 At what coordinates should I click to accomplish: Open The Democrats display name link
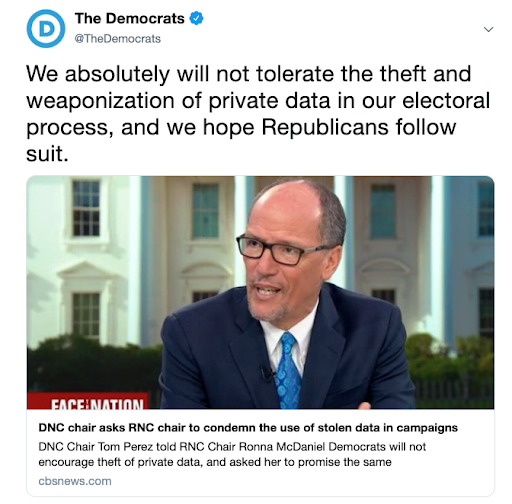click(x=130, y=18)
